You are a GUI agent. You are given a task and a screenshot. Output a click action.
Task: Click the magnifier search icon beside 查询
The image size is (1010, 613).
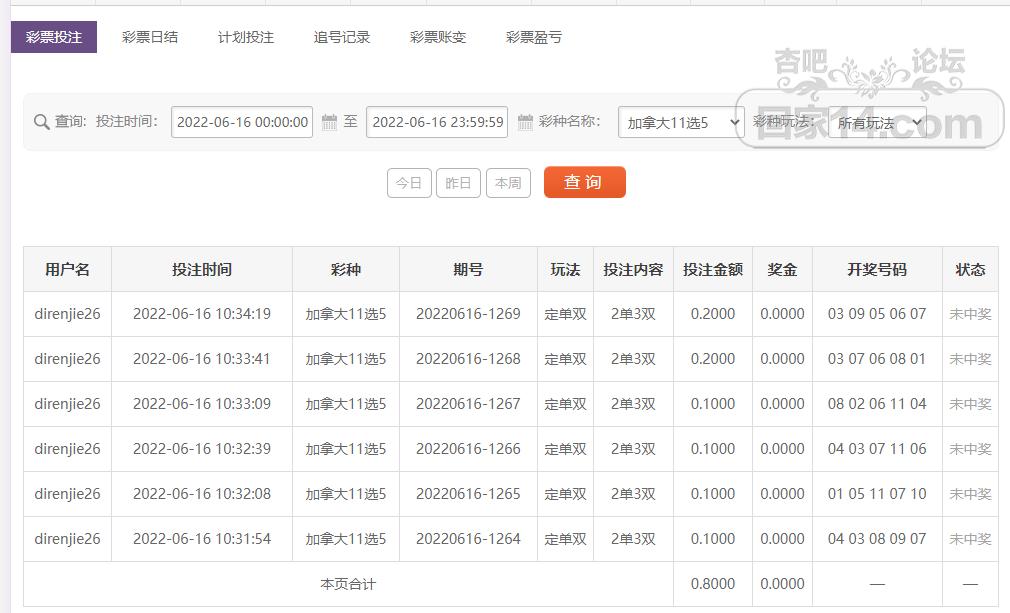point(40,121)
